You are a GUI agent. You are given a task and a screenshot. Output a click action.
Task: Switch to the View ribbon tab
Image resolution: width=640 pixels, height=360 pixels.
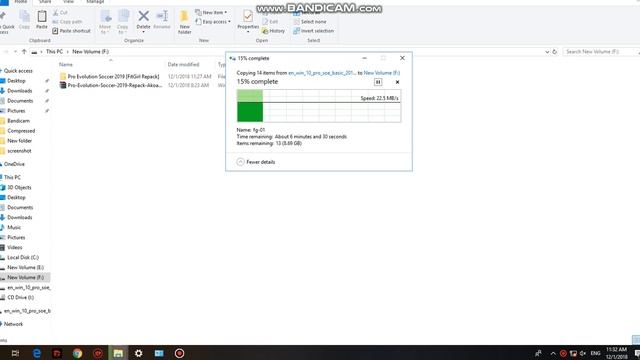pos(68,2)
